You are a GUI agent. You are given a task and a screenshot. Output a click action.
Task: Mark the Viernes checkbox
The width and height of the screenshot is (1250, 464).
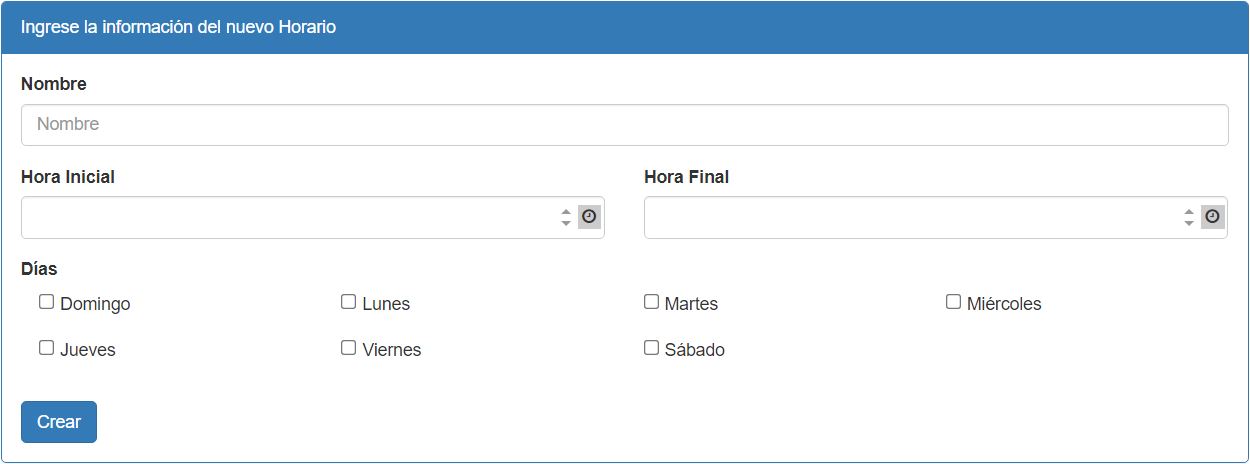(x=348, y=348)
